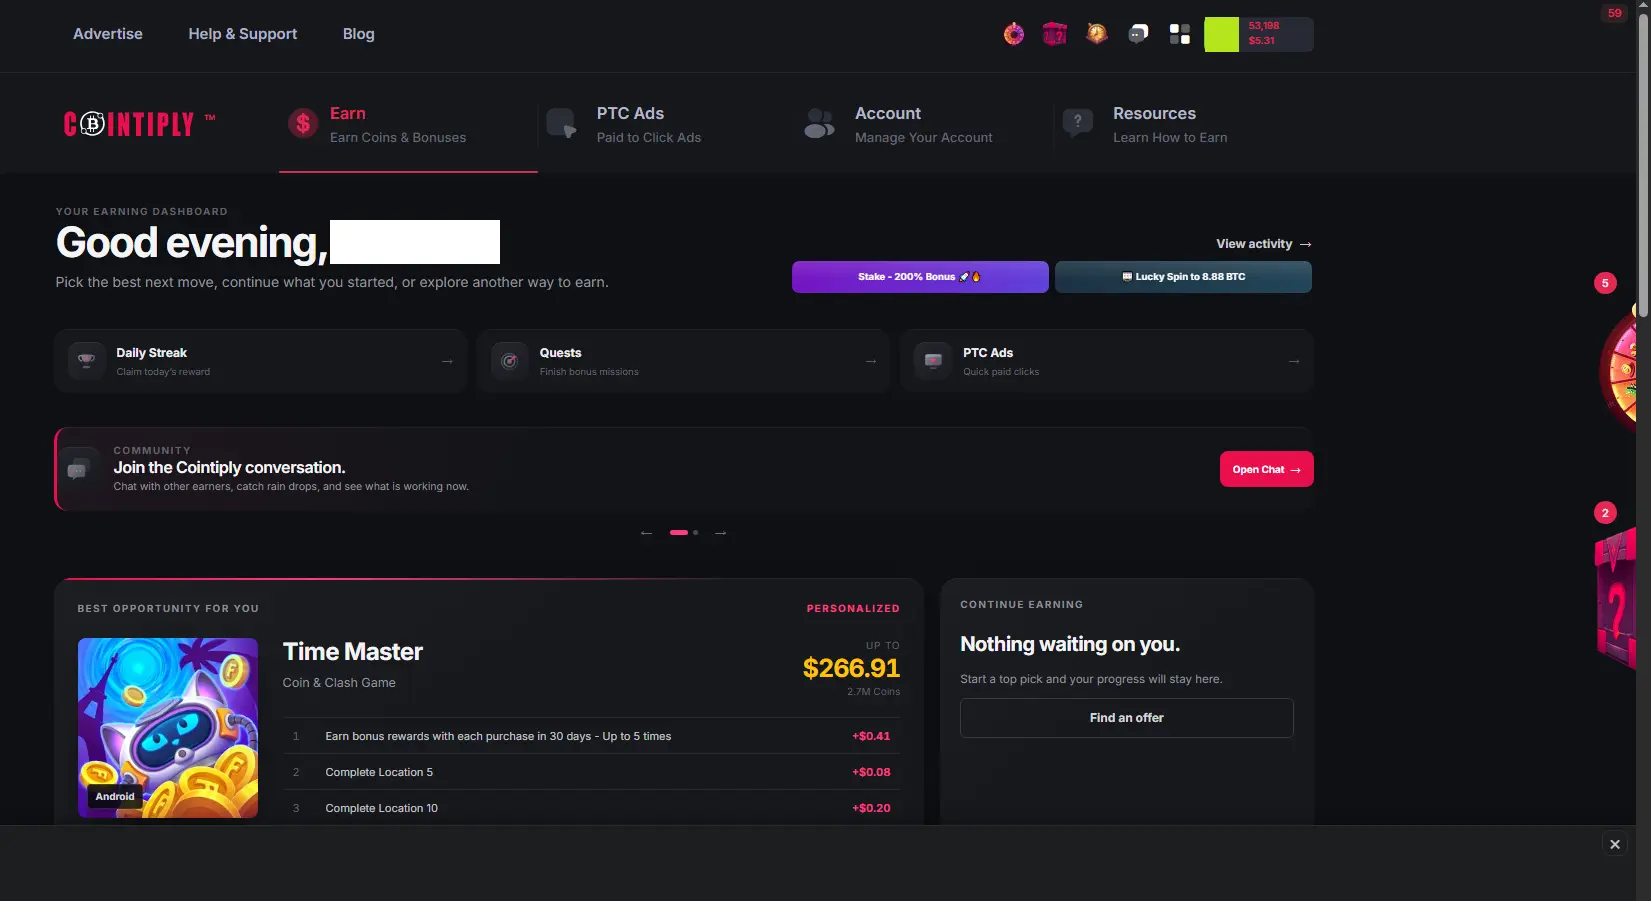Click the Find an offer button
Viewport: 1651px width, 901px height.
tap(1127, 718)
